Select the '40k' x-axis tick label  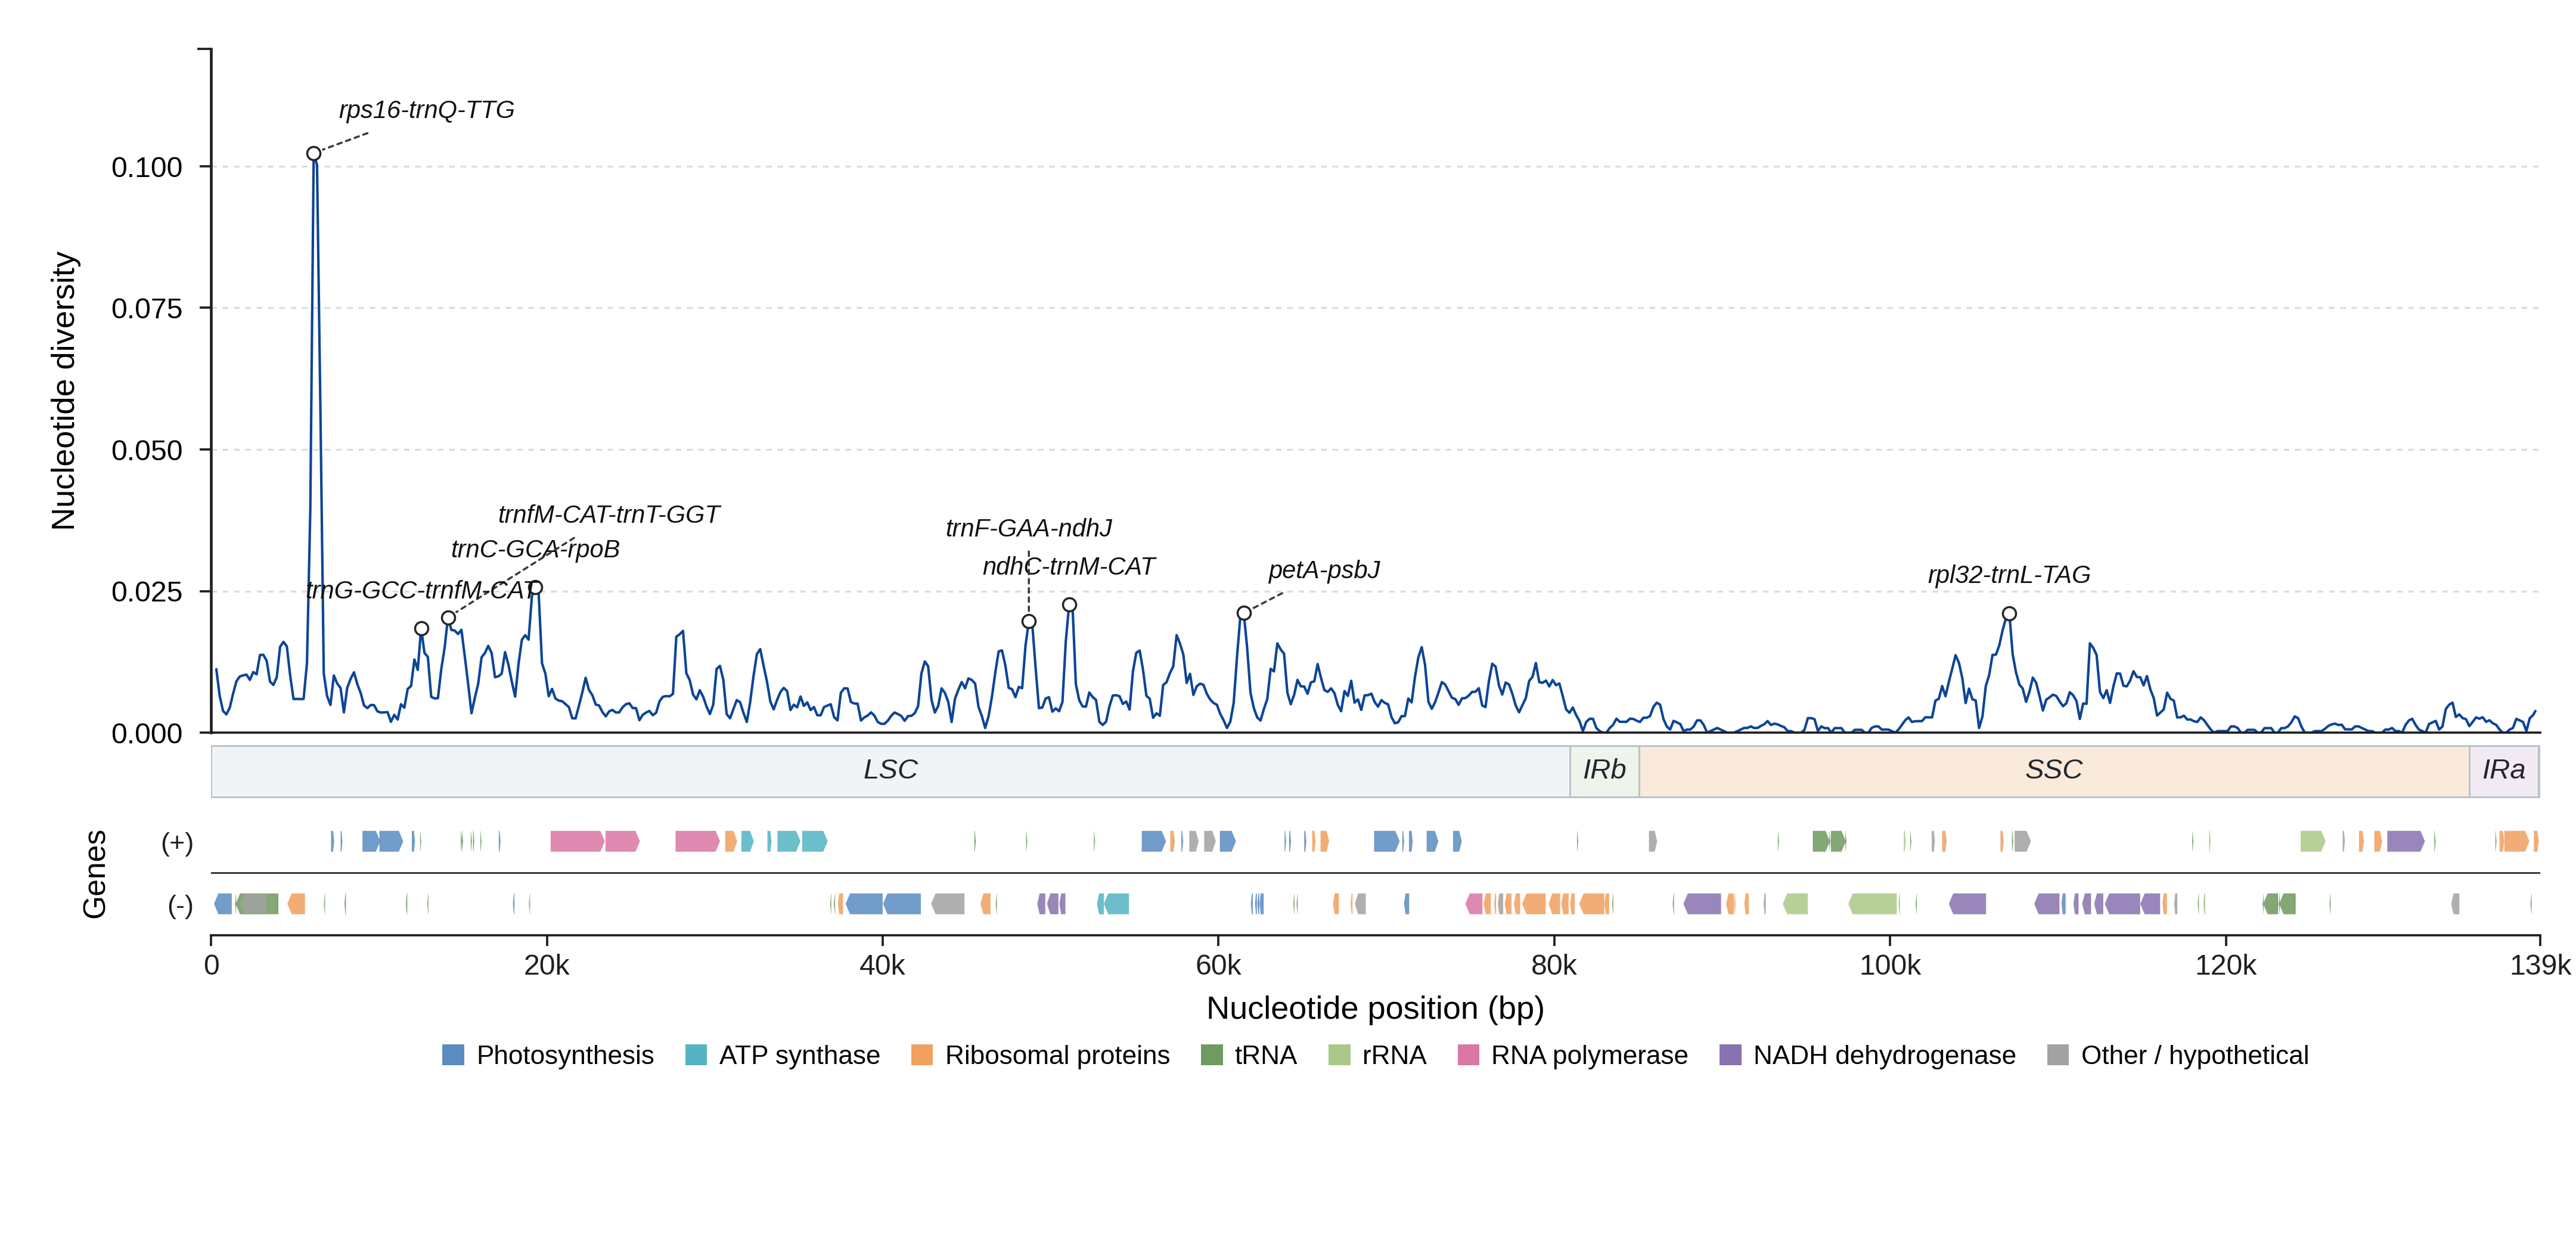[883, 966]
